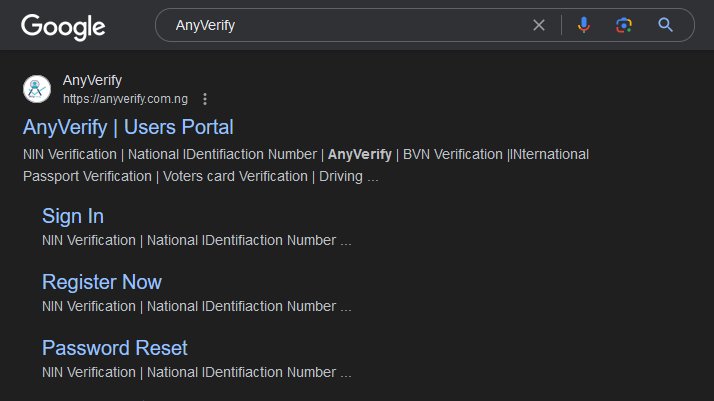The width and height of the screenshot is (714, 401).
Task: Clear the search query with the X icon
Action: (x=539, y=25)
